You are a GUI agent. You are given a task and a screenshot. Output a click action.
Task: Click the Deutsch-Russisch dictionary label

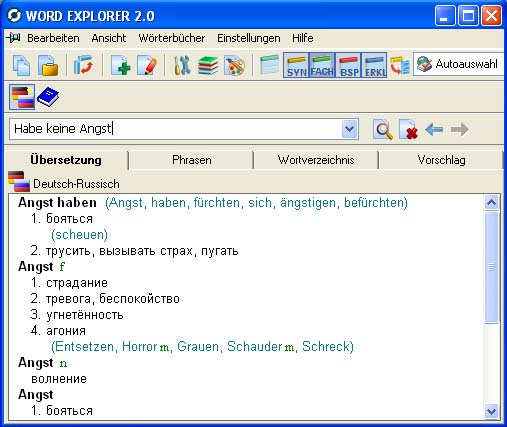pyautogui.click(x=76, y=184)
